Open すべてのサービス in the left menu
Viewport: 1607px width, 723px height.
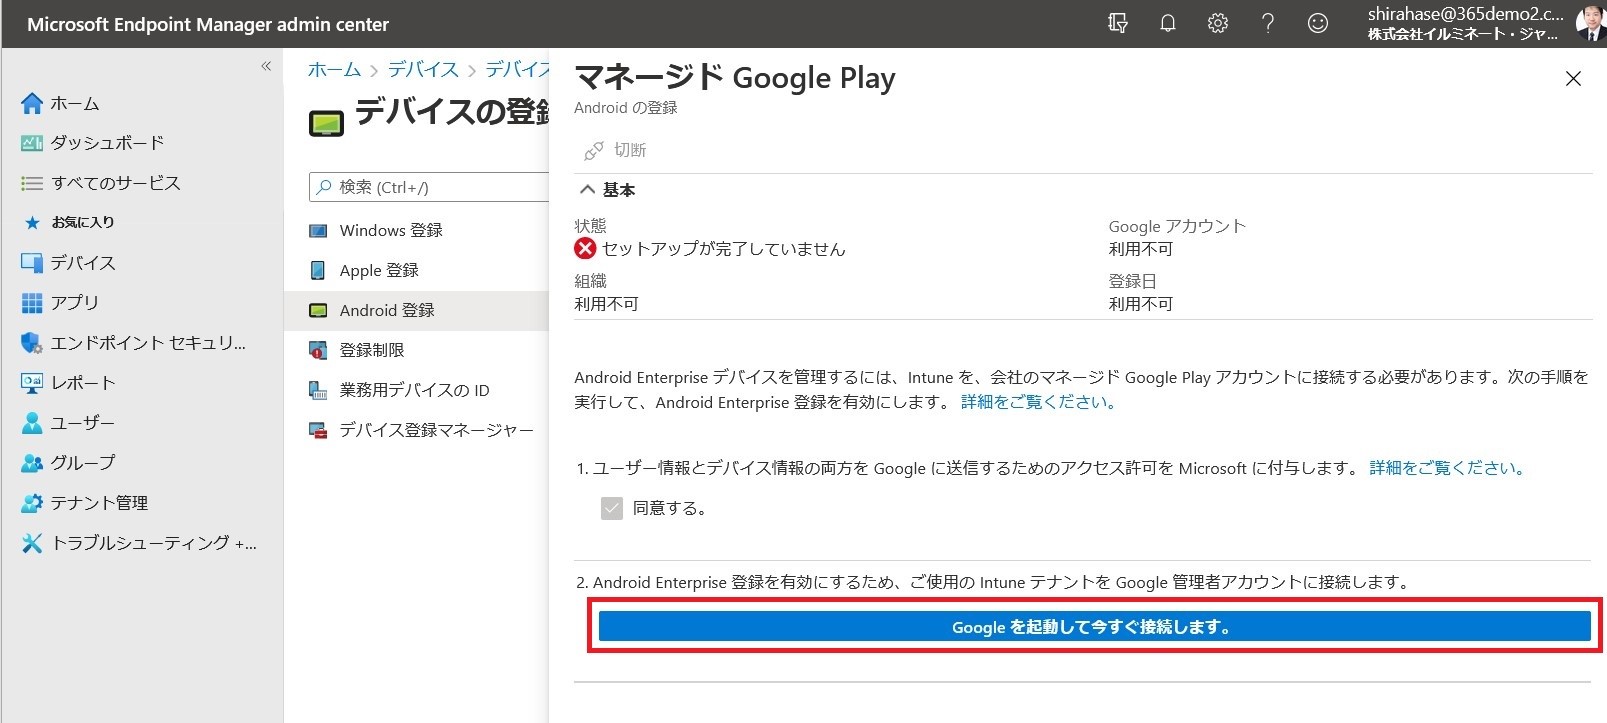116,183
